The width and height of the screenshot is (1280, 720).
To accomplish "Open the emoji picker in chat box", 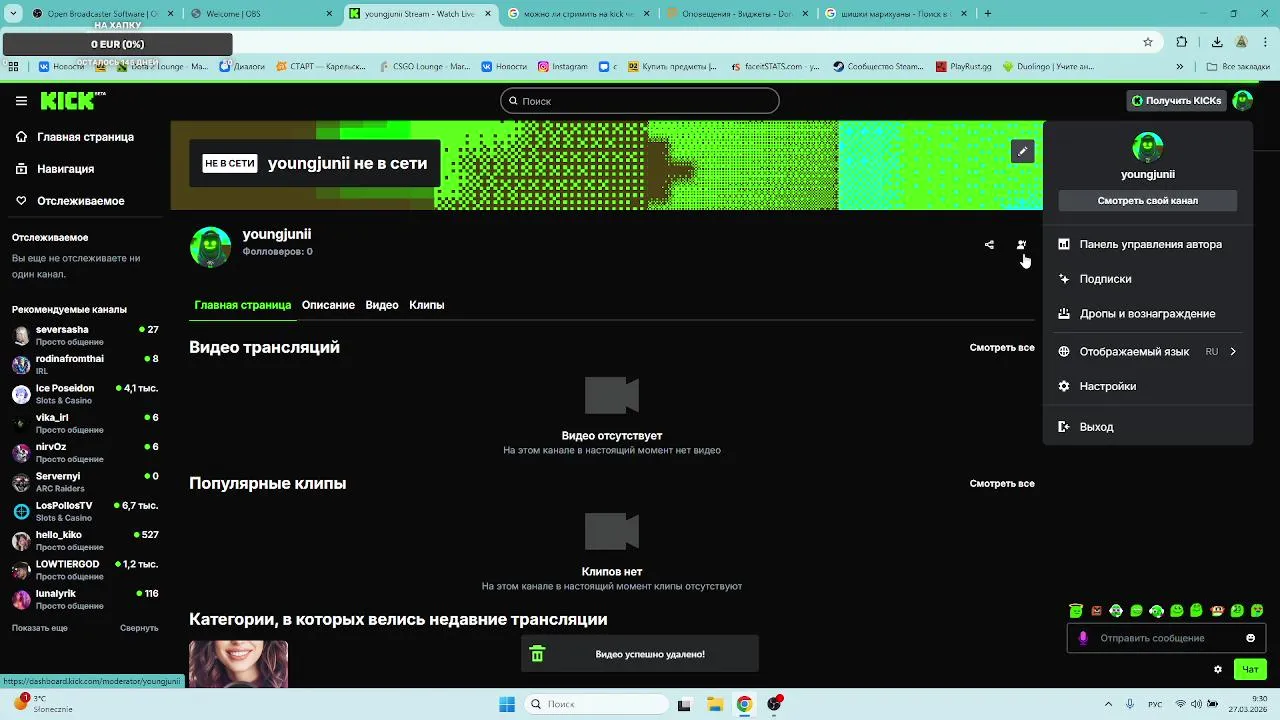I will [x=1250, y=638].
